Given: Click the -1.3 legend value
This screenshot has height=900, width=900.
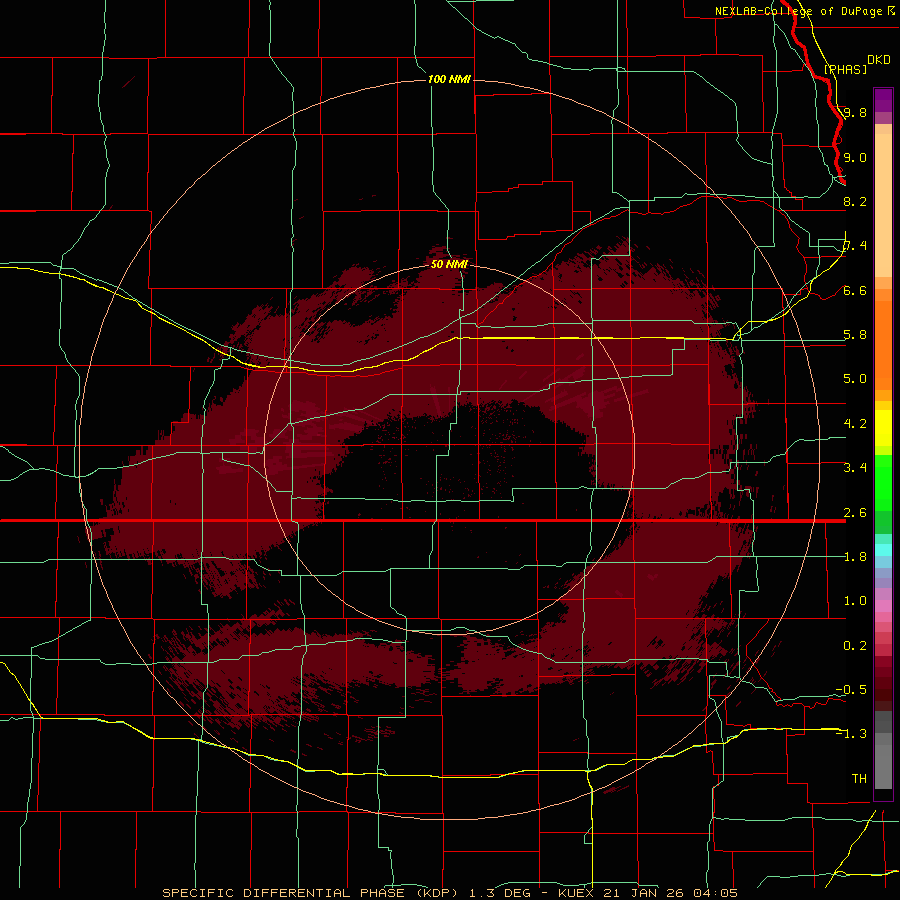Looking at the screenshot, I should 851,734.
